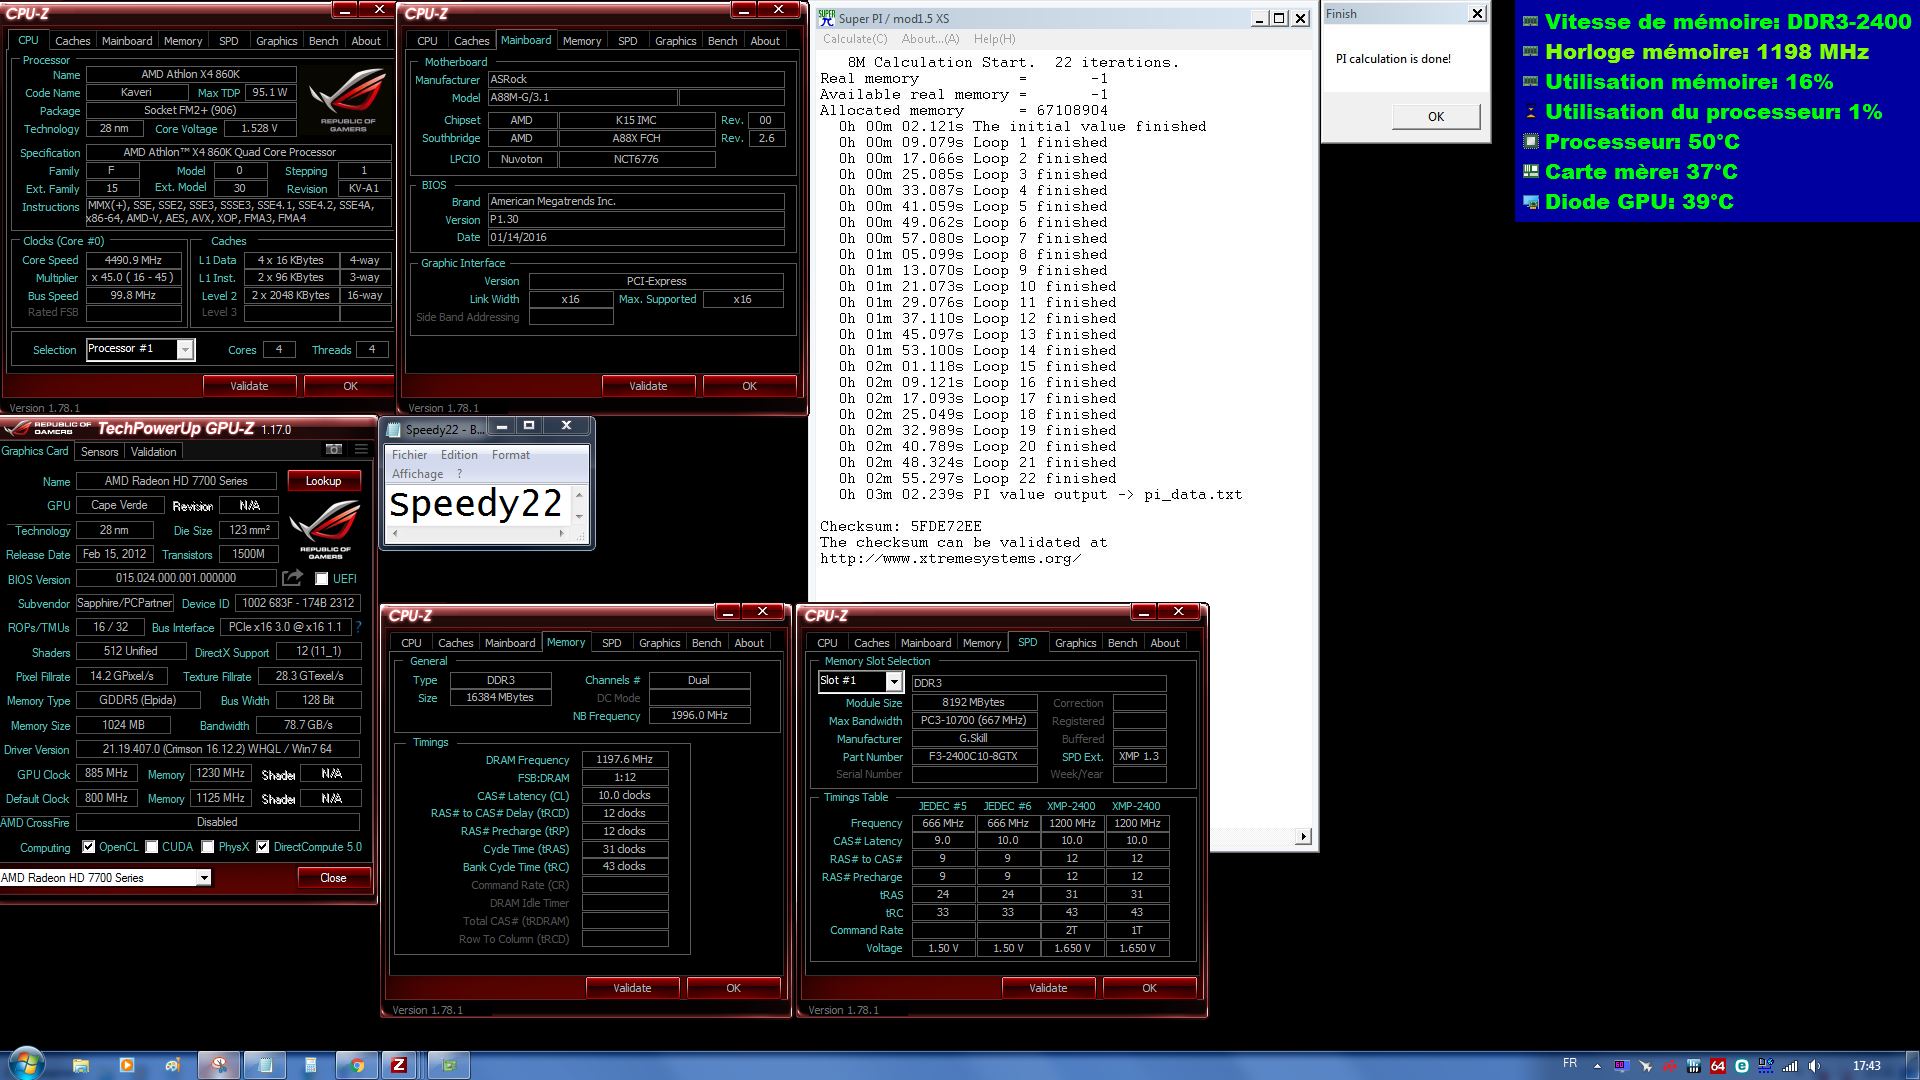Click the Core Speed value 4490.9 MHz
The height and width of the screenshot is (1080, 1920).
(x=133, y=260)
